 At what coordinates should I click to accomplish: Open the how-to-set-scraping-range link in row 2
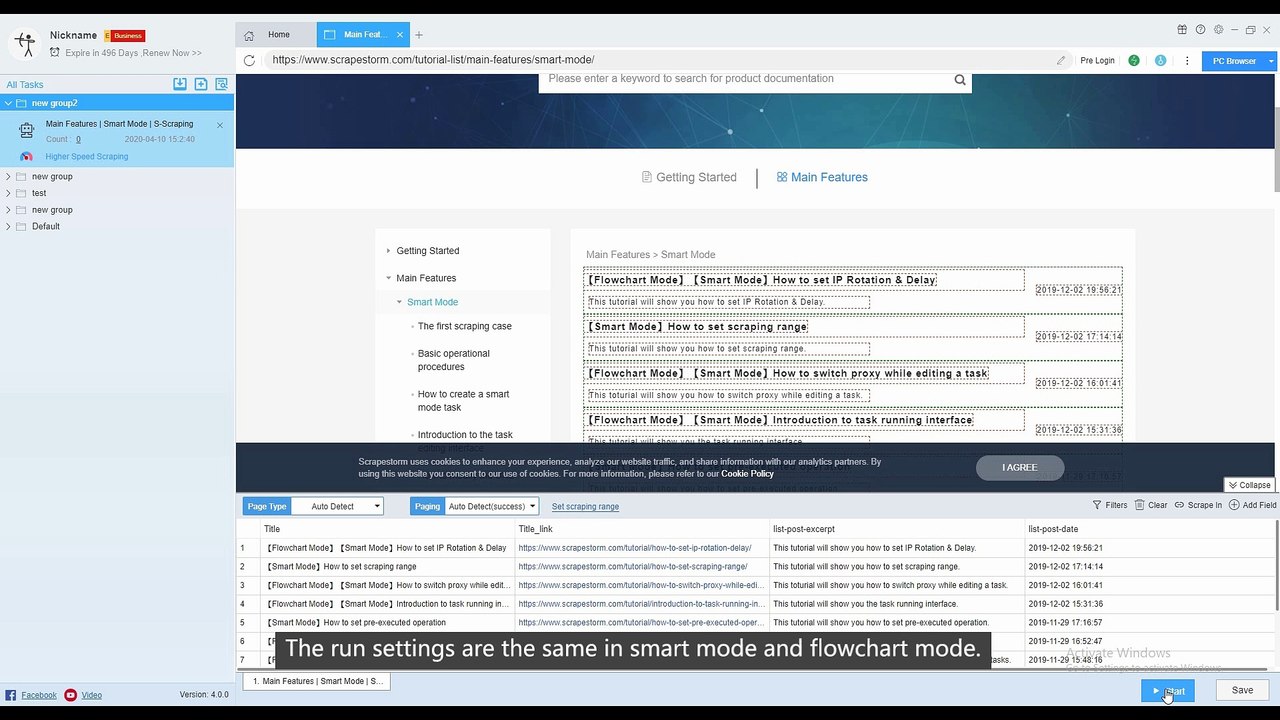(633, 567)
